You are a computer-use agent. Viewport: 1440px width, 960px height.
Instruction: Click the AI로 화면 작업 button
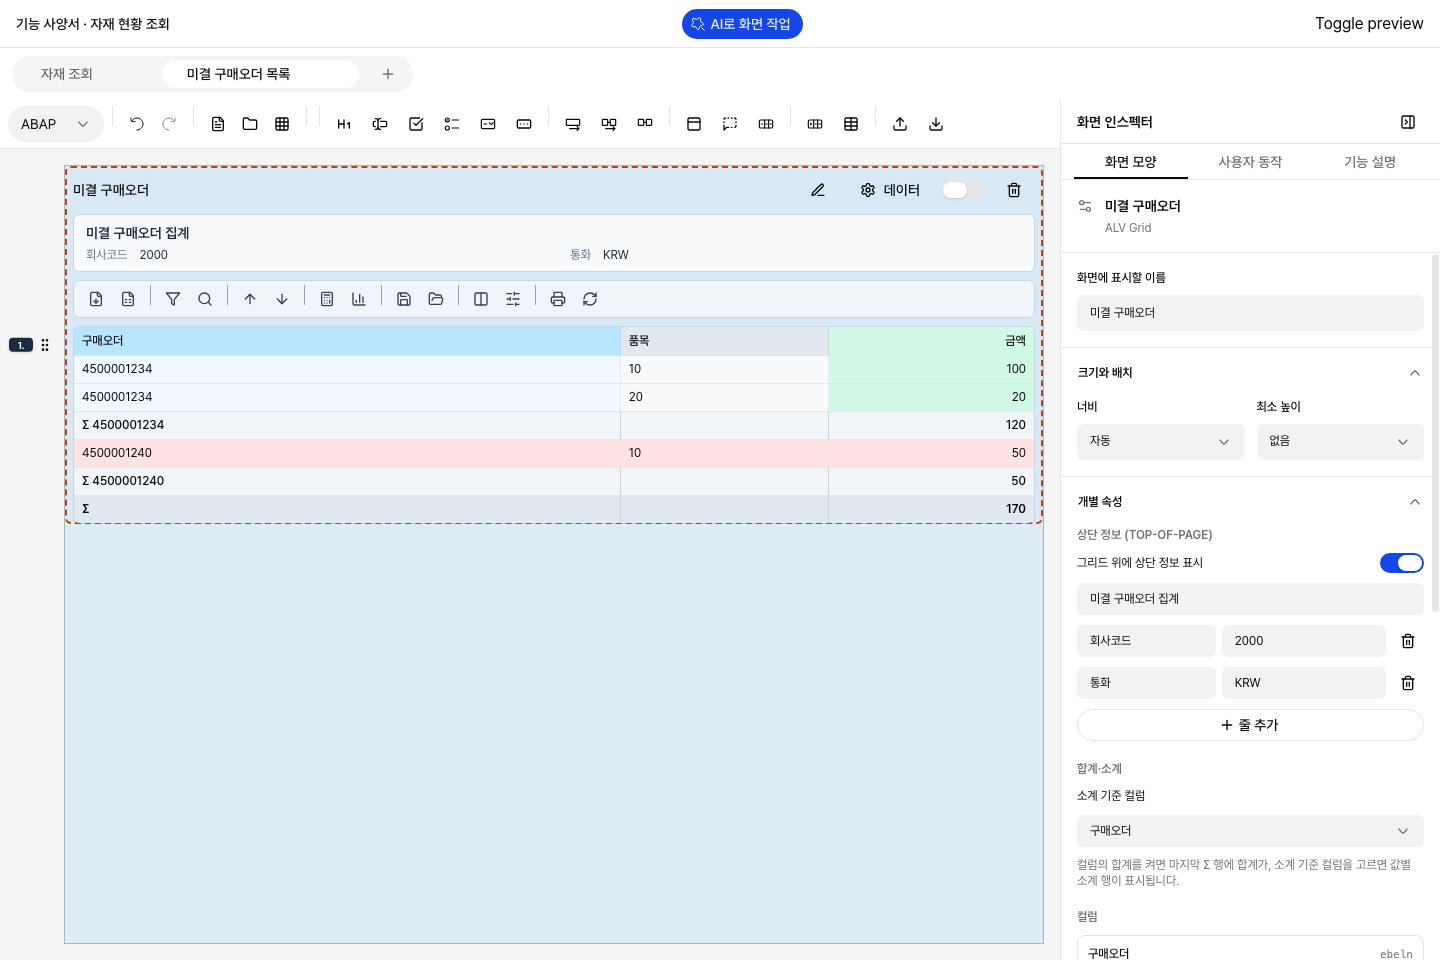742,24
